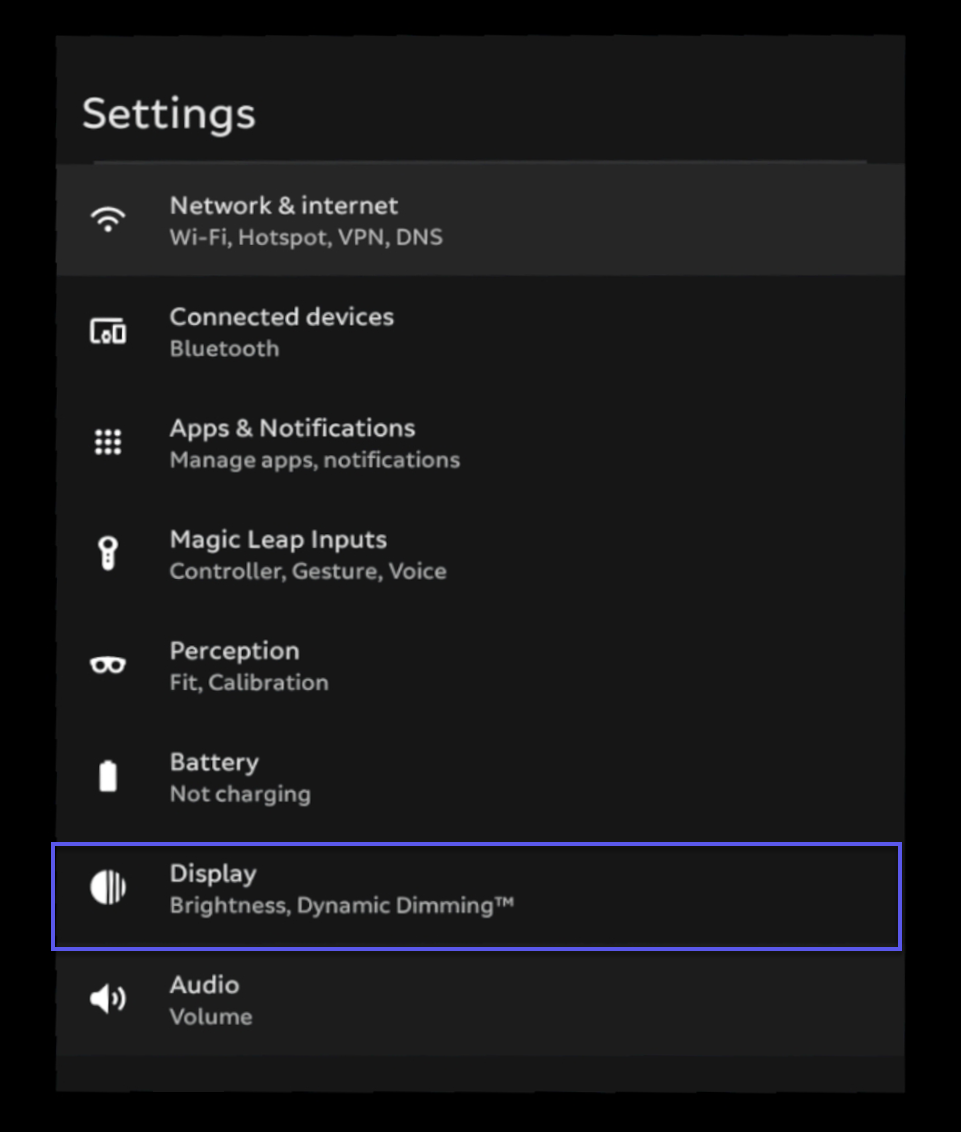Screen dimensions: 961x1132
Task: Select the Battery status icon
Action: [x=108, y=775]
